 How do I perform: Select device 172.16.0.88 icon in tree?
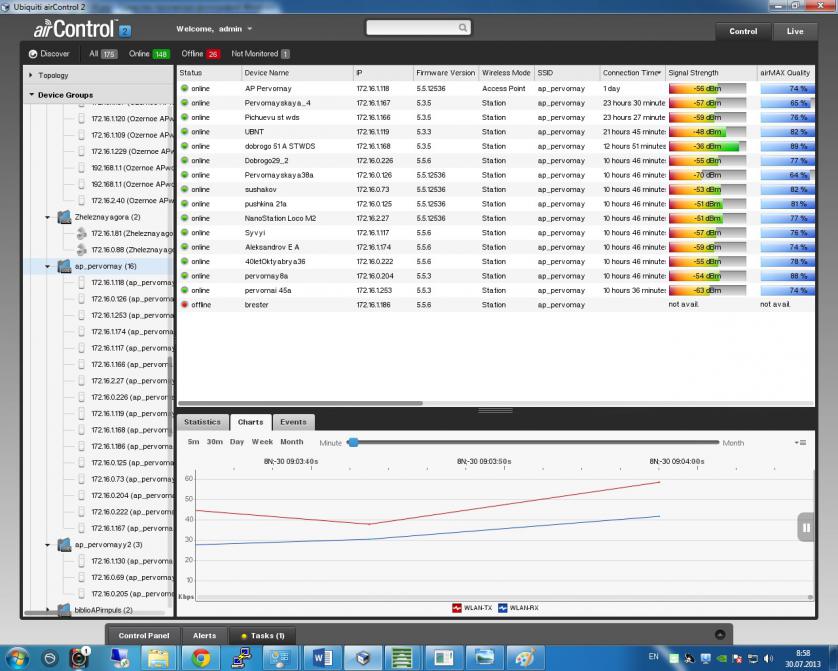(81, 249)
